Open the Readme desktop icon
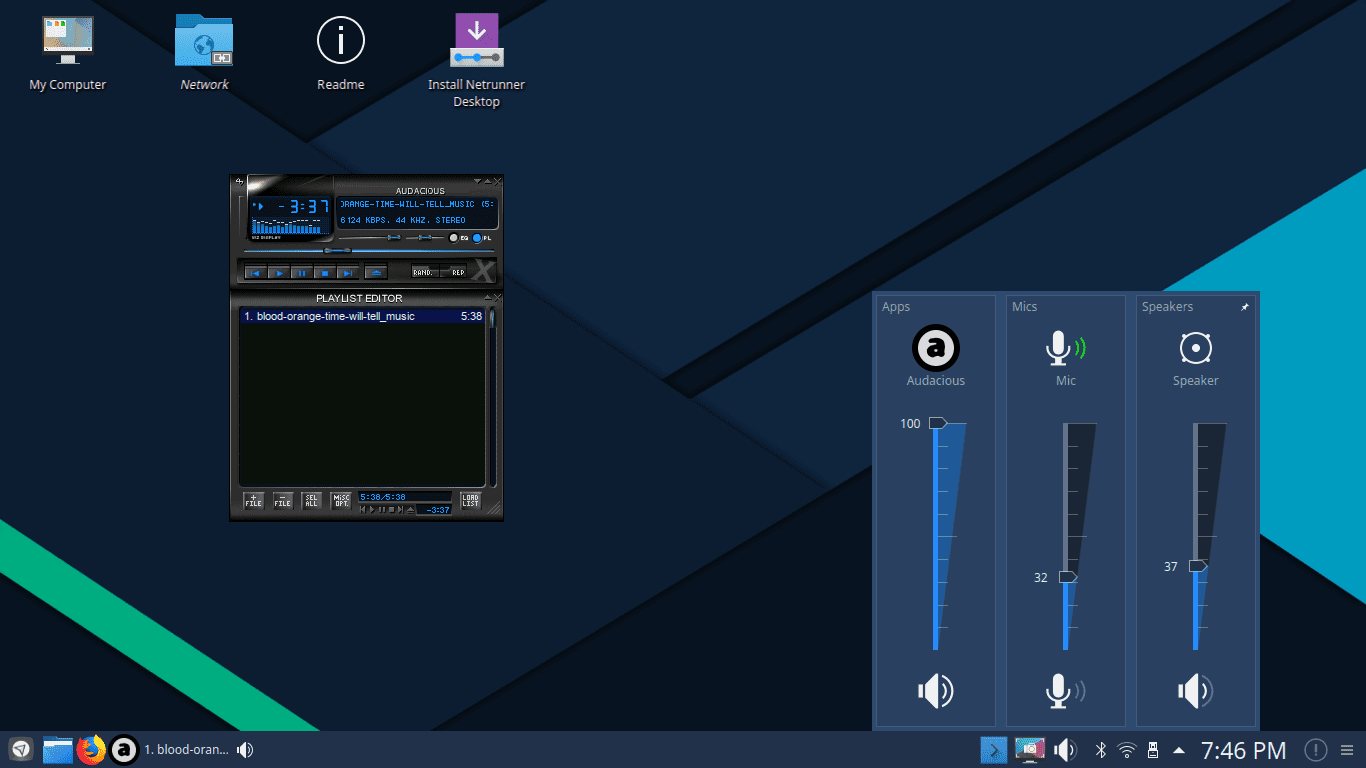Screen dimensions: 1366x768 [341, 41]
